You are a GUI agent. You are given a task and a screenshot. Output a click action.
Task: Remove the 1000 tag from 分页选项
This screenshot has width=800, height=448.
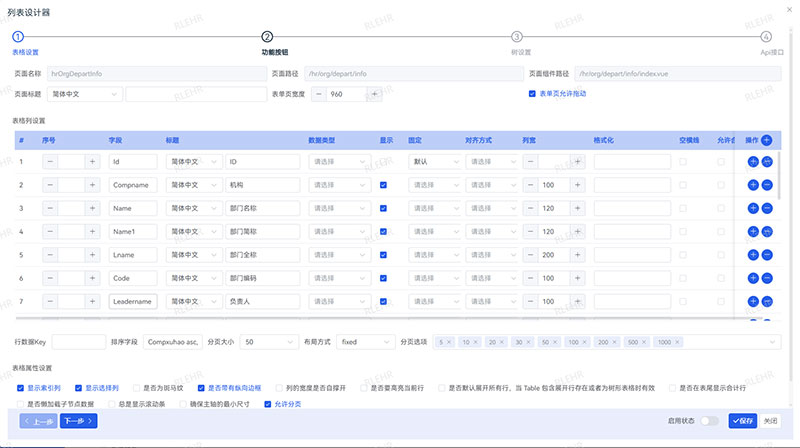(677, 342)
